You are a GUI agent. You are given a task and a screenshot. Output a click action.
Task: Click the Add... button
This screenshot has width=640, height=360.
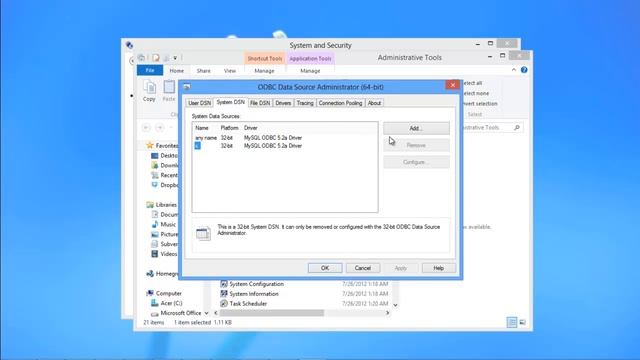click(416, 128)
